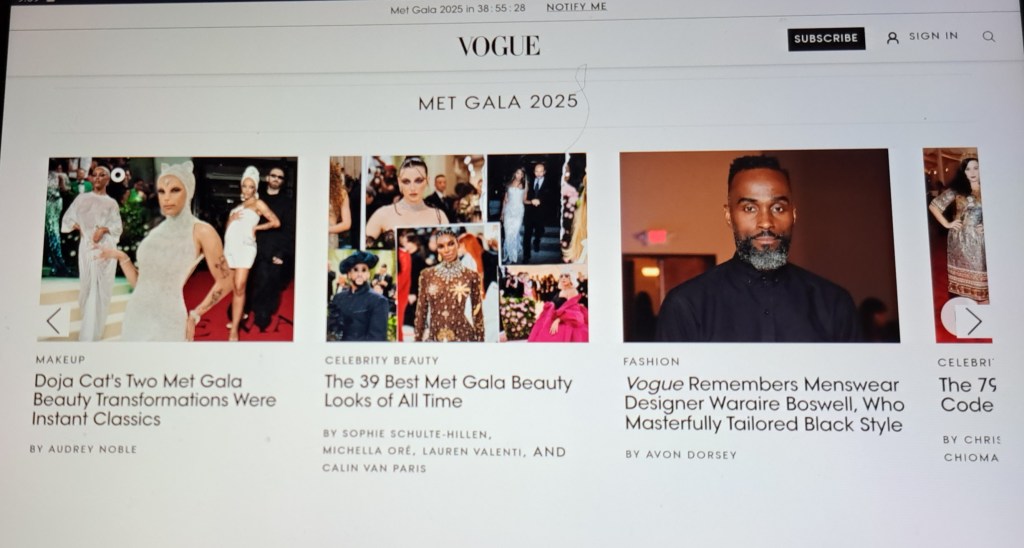
Task: Click the Doja Cat red carpet thumbnail
Action: tap(167, 249)
